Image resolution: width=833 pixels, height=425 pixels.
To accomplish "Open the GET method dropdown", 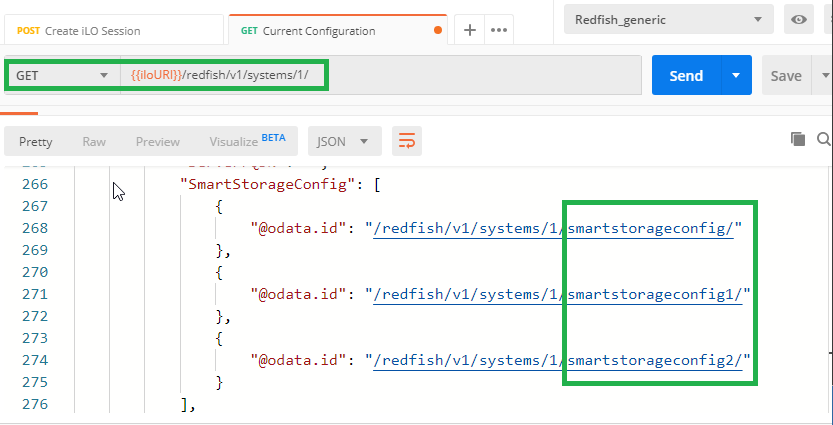I will (62, 75).
